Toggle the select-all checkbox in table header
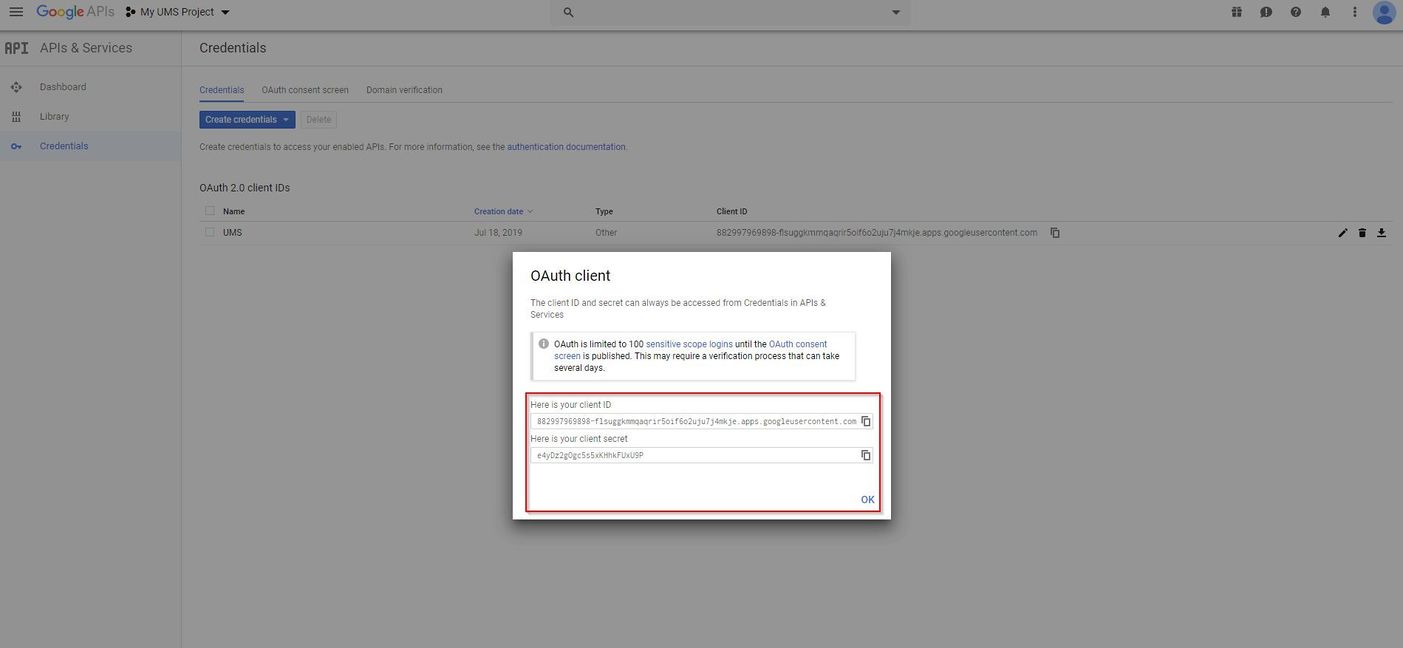The image size is (1403, 648). tap(210, 211)
